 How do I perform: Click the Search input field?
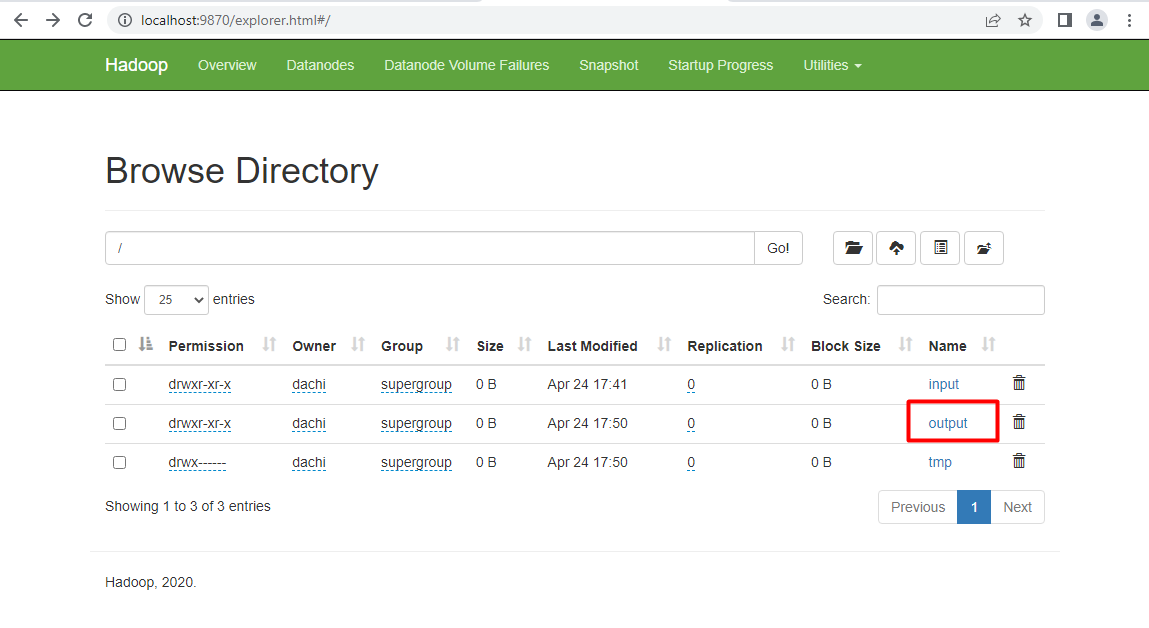(960, 300)
